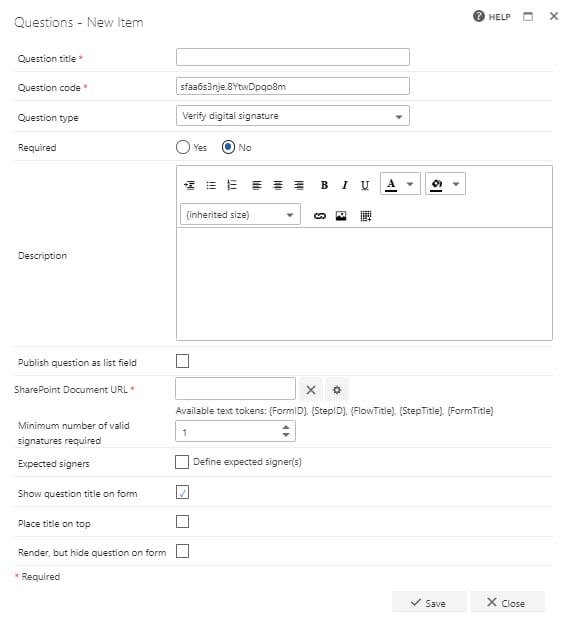Image resolution: width=569 pixels, height=618 pixels.
Task: Select No for Required
Action: click(x=228, y=147)
